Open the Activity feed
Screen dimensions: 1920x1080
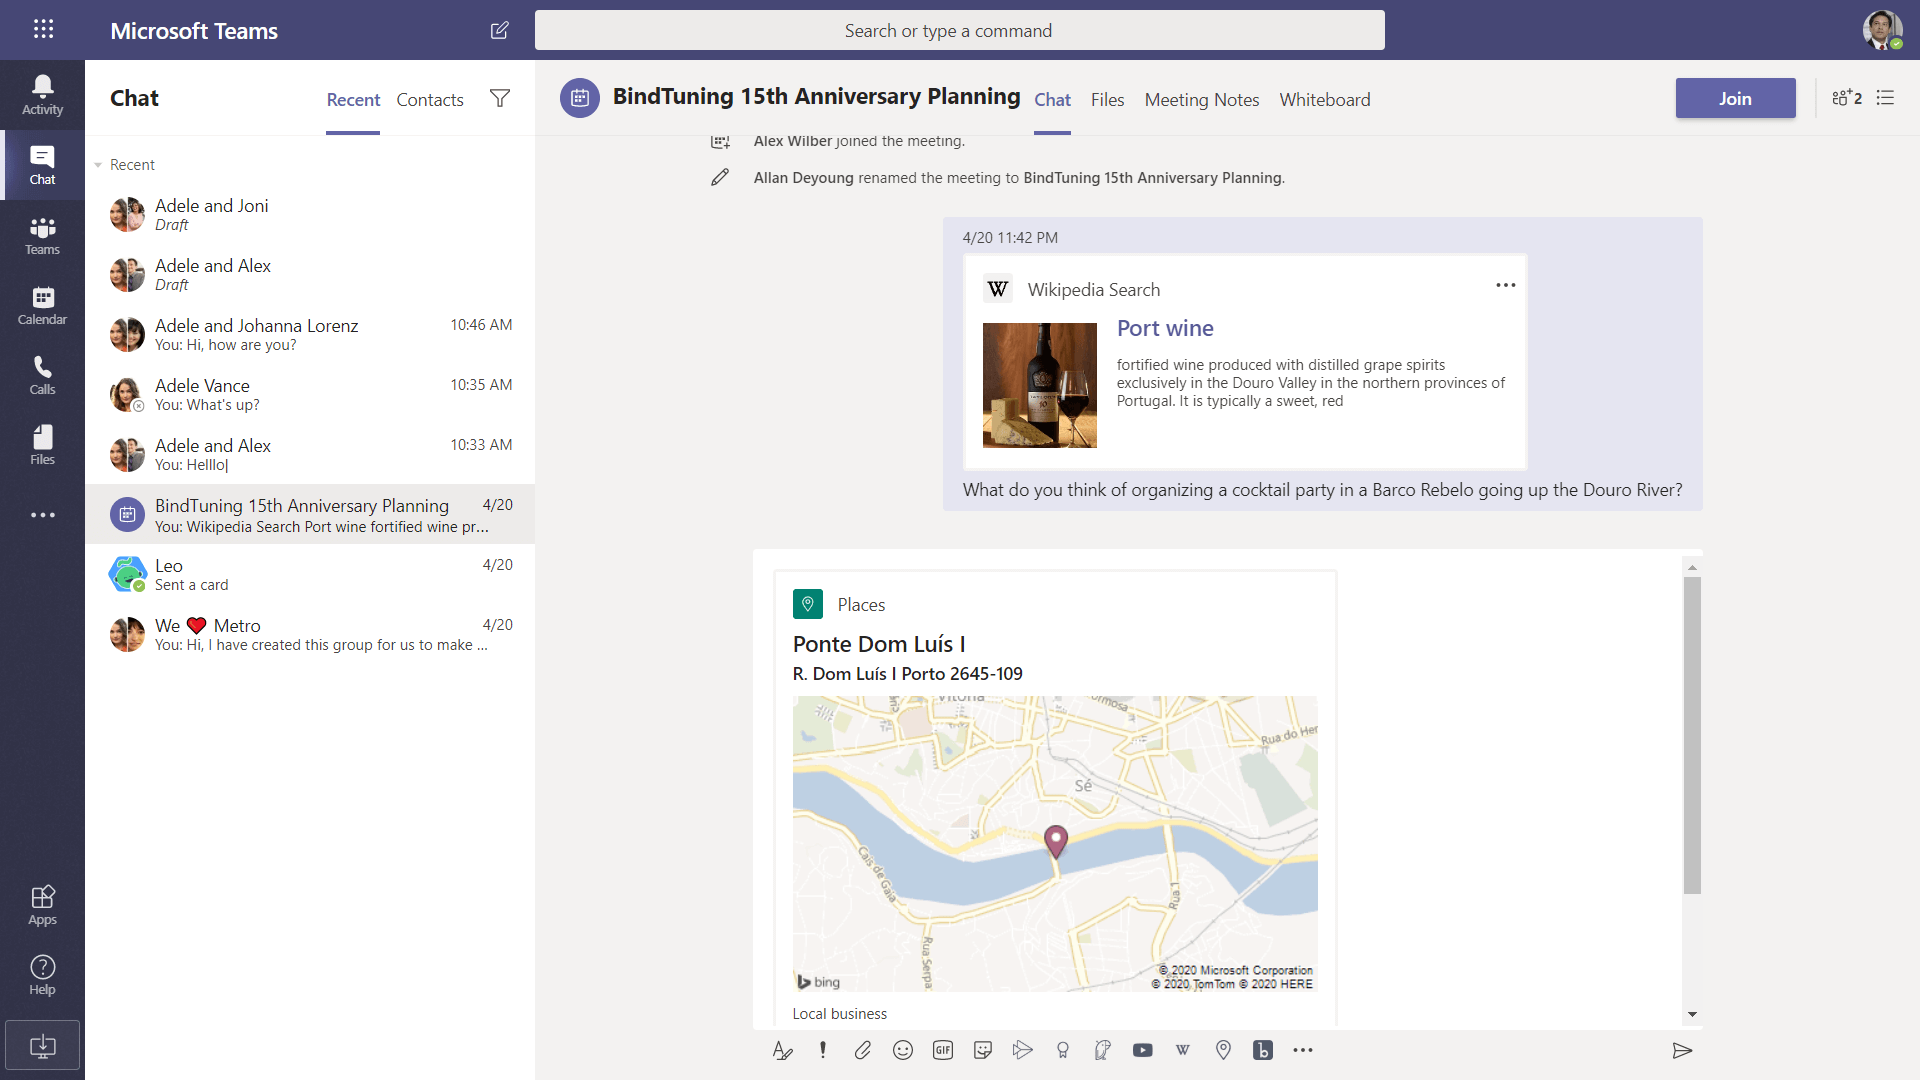42,95
